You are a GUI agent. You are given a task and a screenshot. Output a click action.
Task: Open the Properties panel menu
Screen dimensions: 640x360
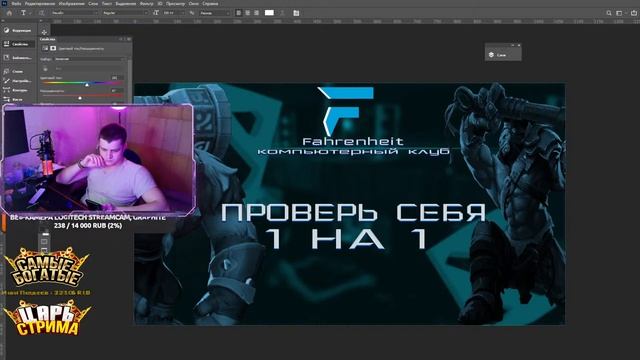pyautogui.click(x=129, y=39)
